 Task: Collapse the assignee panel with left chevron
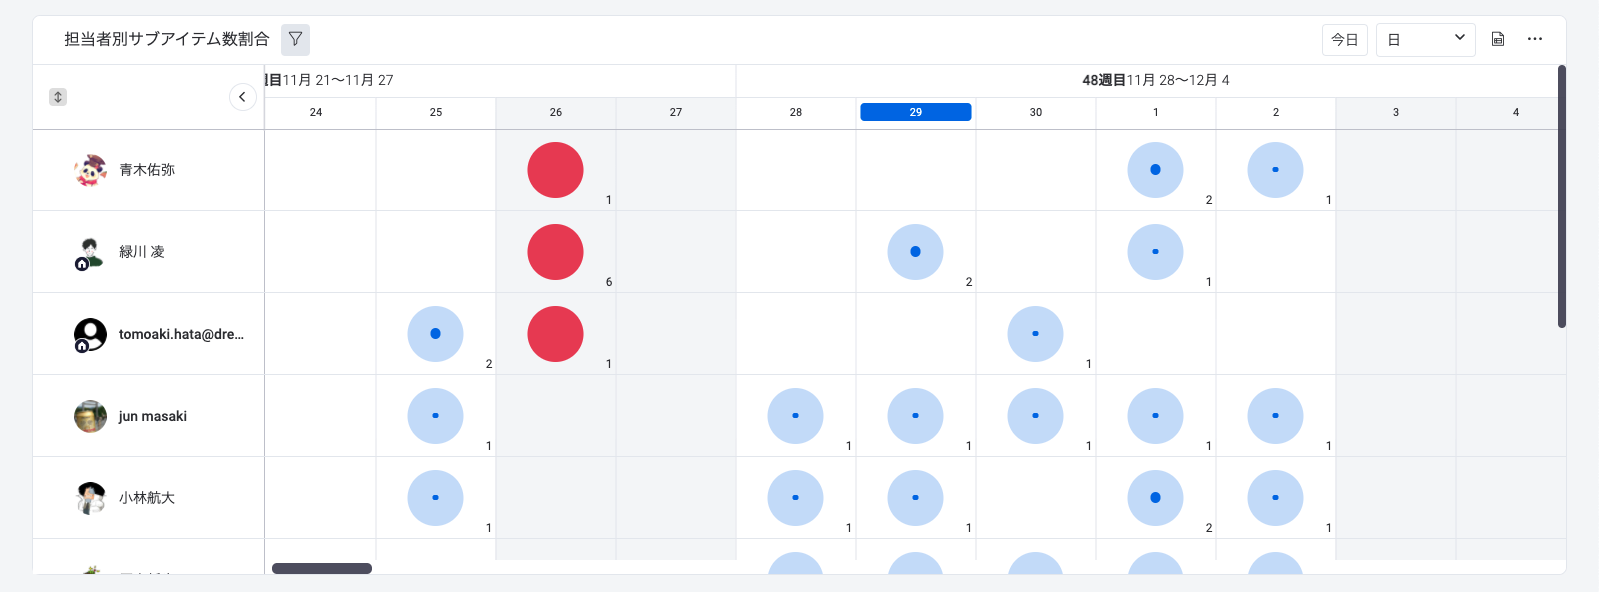(242, 97)
